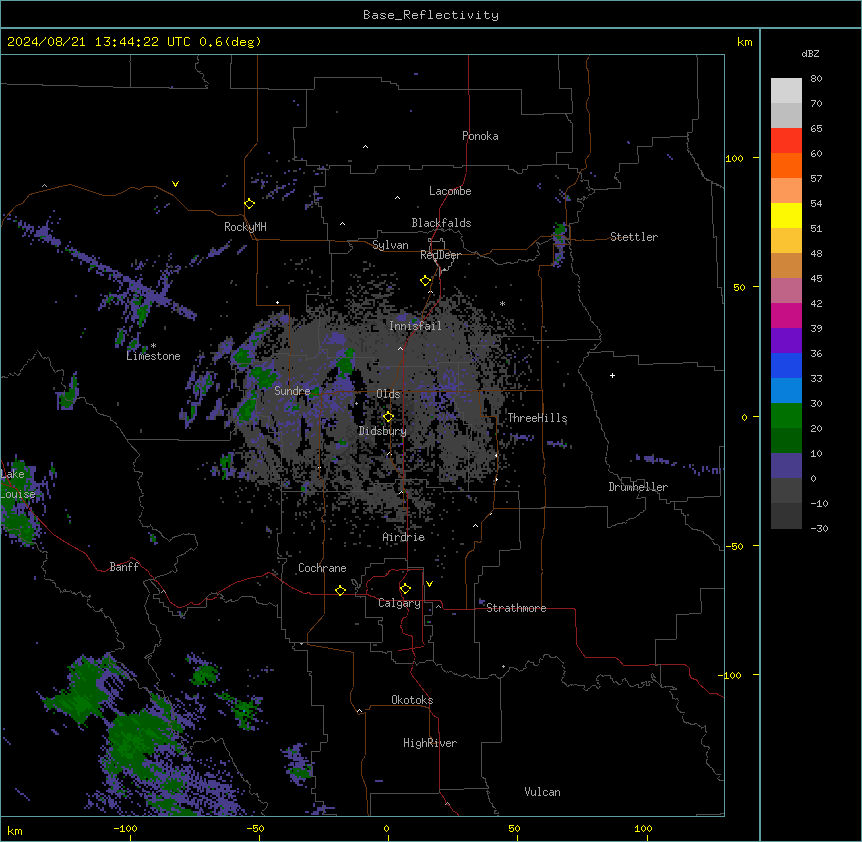Viewport: 862px width, 842px height.
Task: Click the 2024/08/21 13:44:22 UTC timestamp
Action: [98, 42]
